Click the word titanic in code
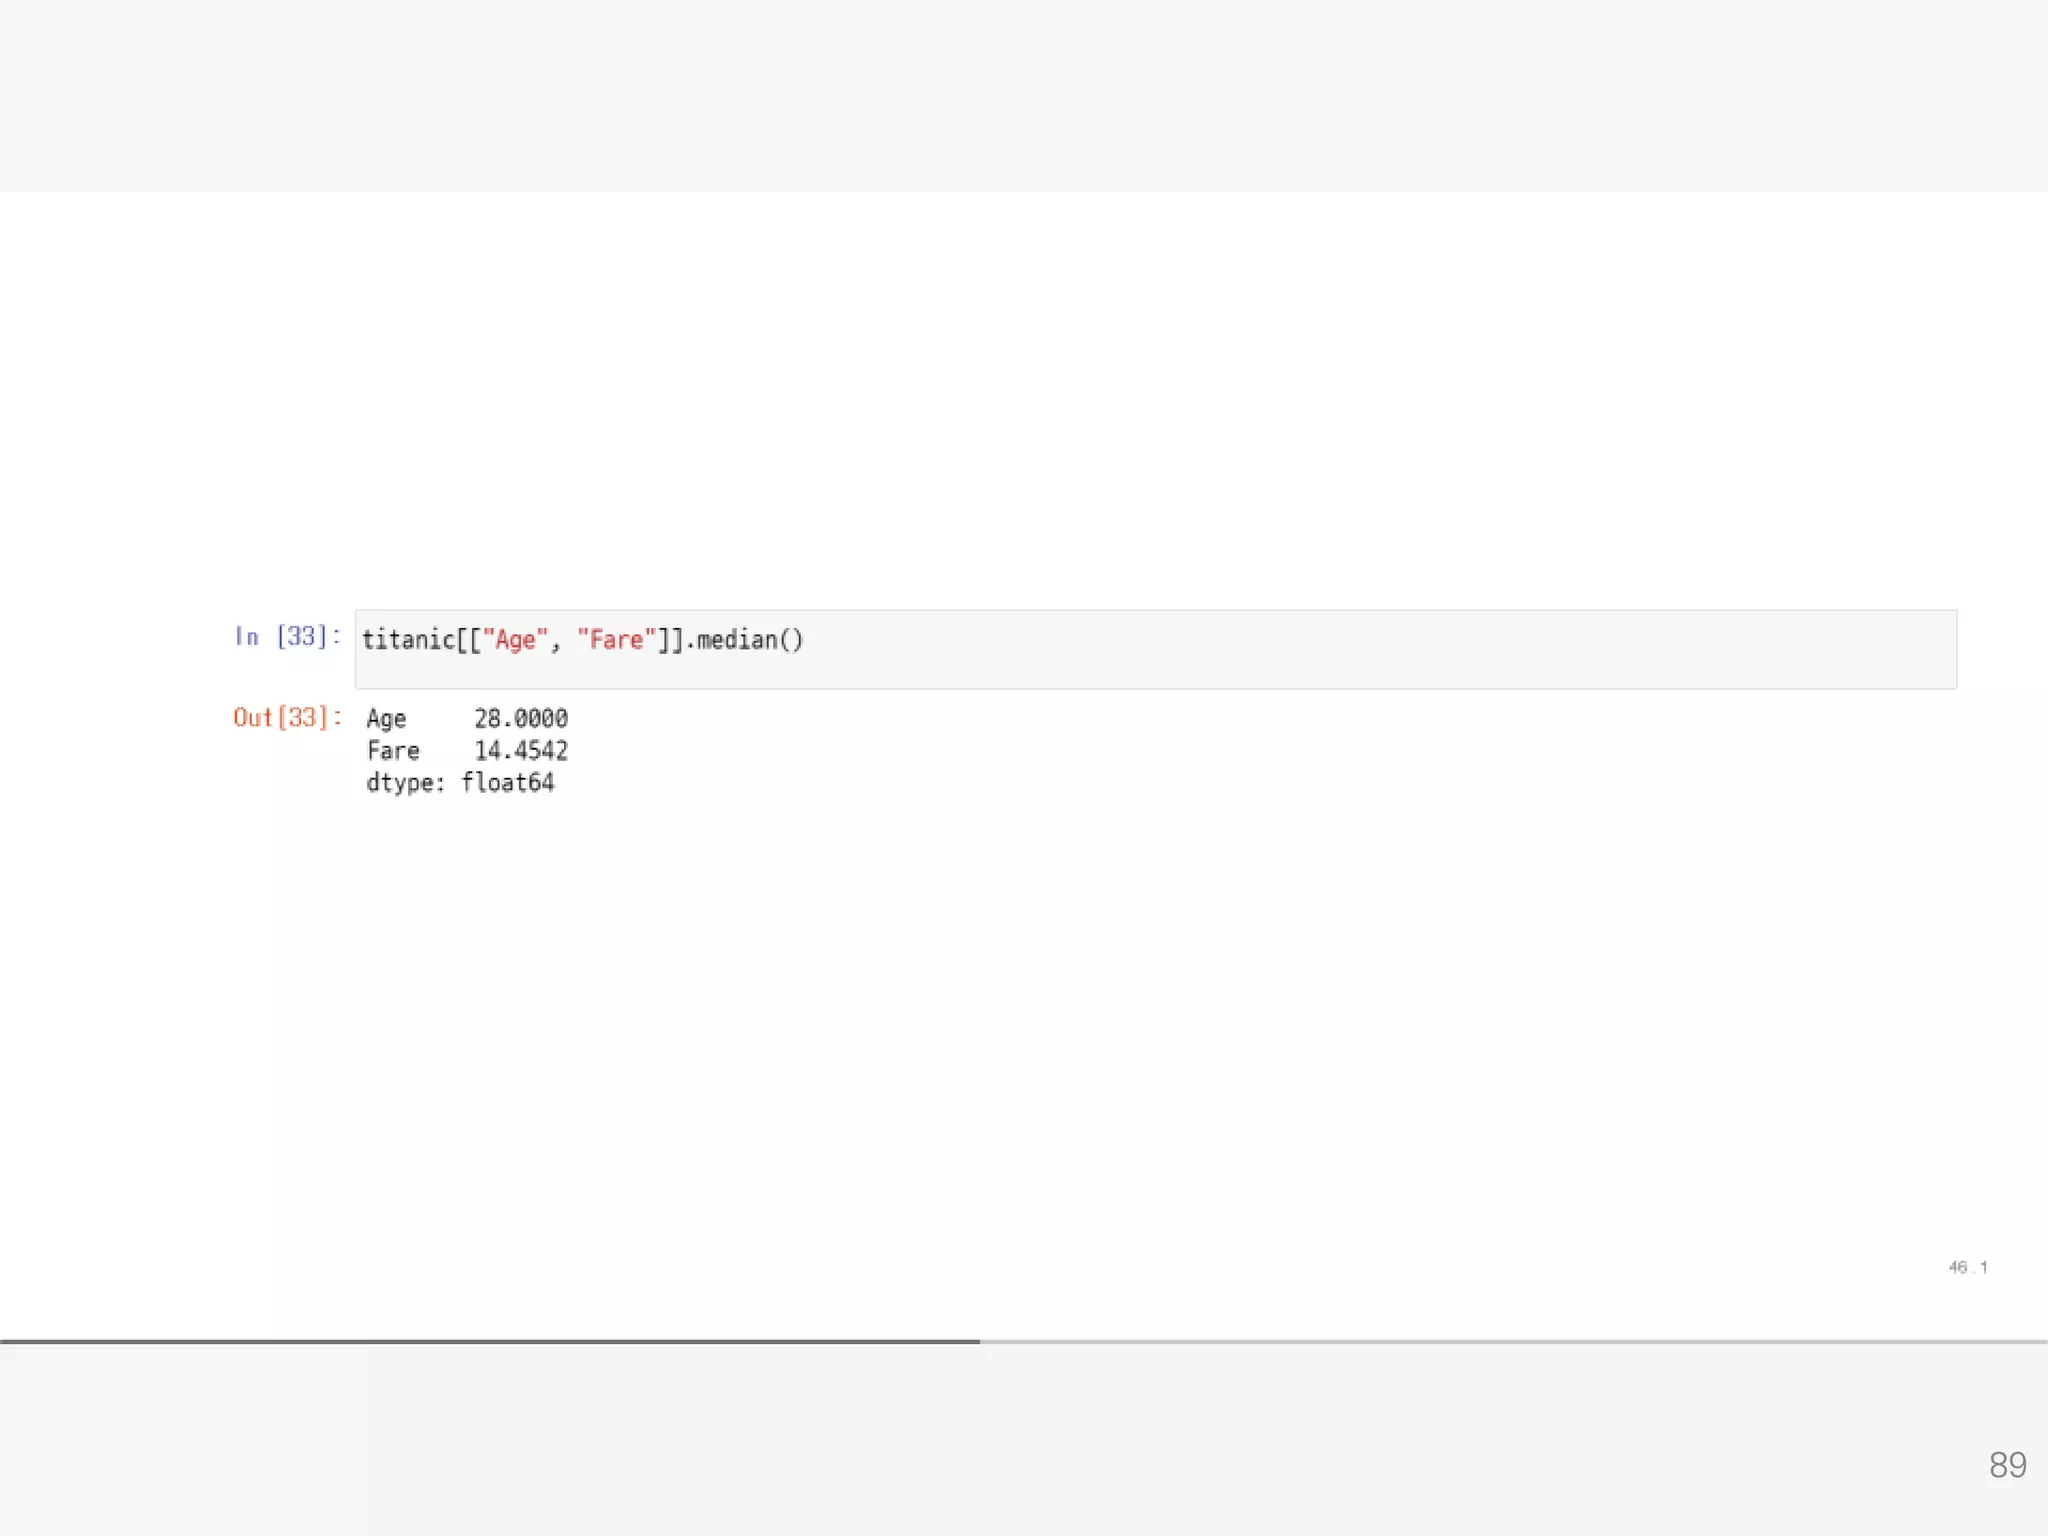This screenshot has height=1536, width=2048. 408,640
